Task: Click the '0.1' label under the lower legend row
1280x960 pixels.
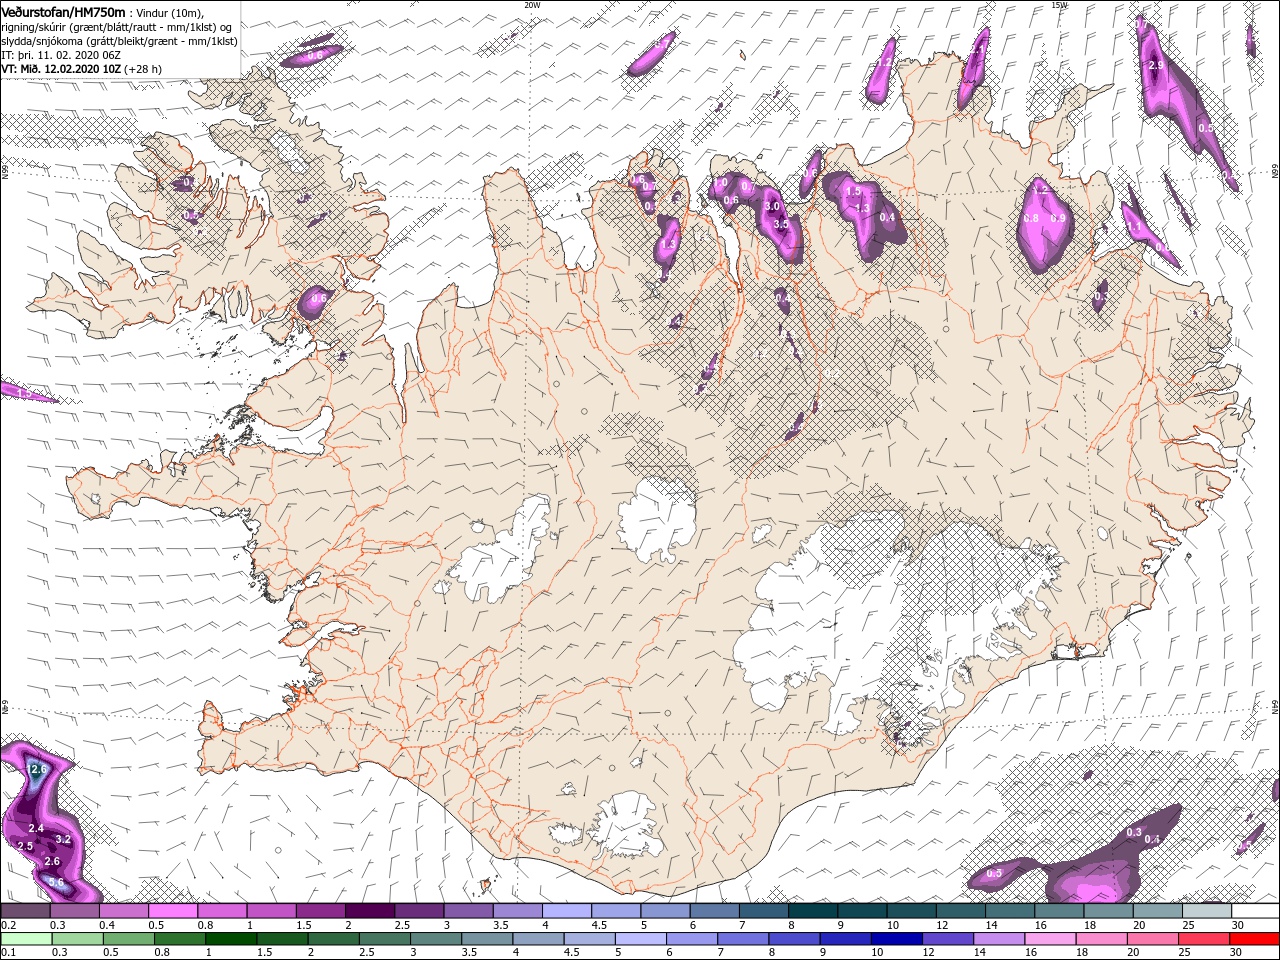Action: [9, 954]
